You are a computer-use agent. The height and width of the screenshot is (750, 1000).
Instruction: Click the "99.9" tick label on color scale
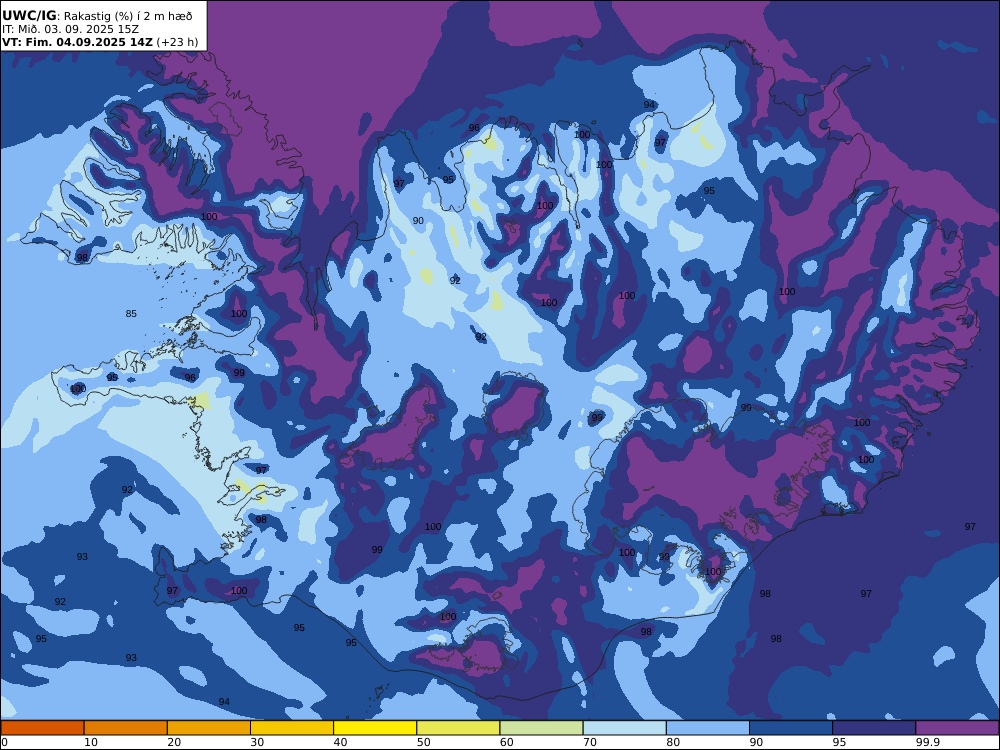pyautogui.click(x=927, y=742)
